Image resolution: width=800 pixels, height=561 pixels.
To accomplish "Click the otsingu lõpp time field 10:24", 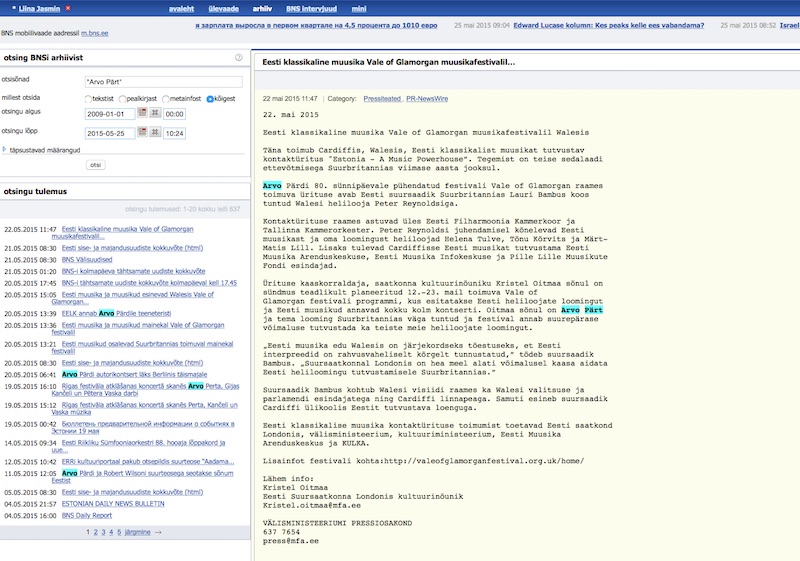I will click(174, 133).
